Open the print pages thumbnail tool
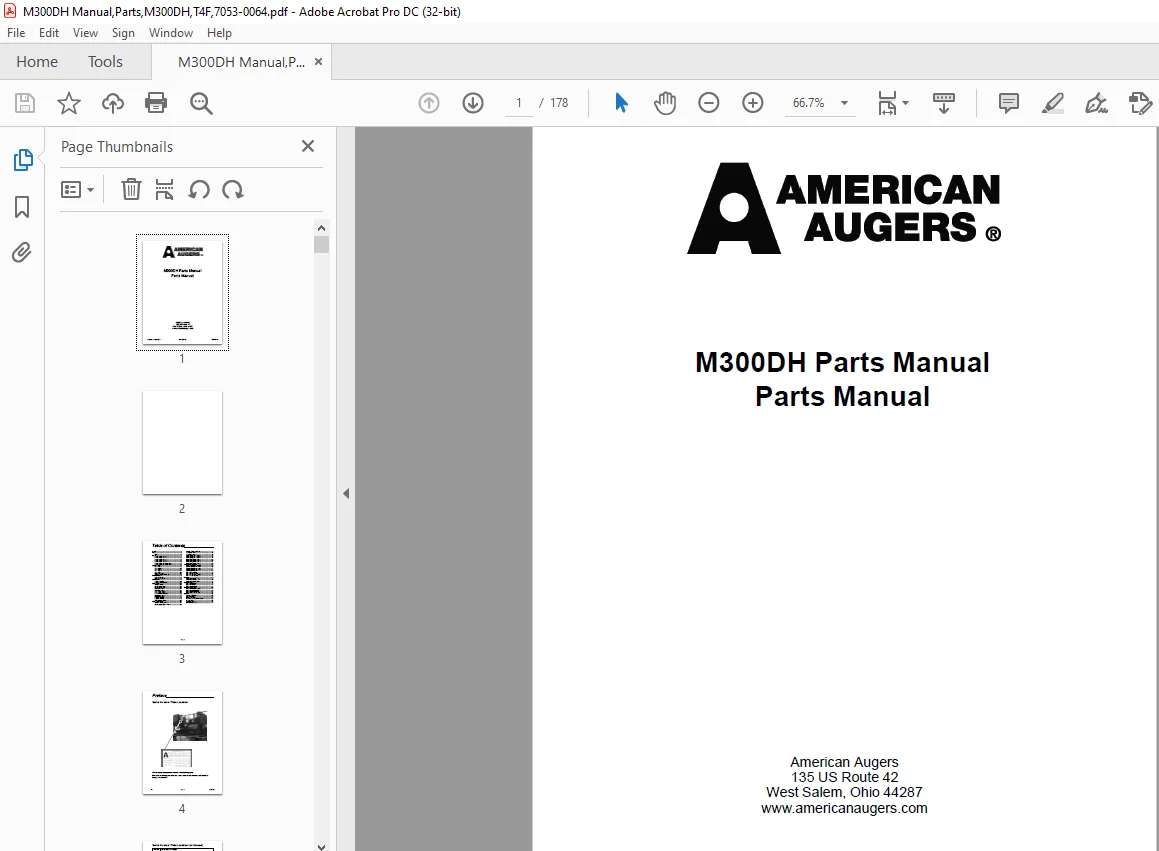Viewport: 1159px width, 851px height. pos(164,189)
